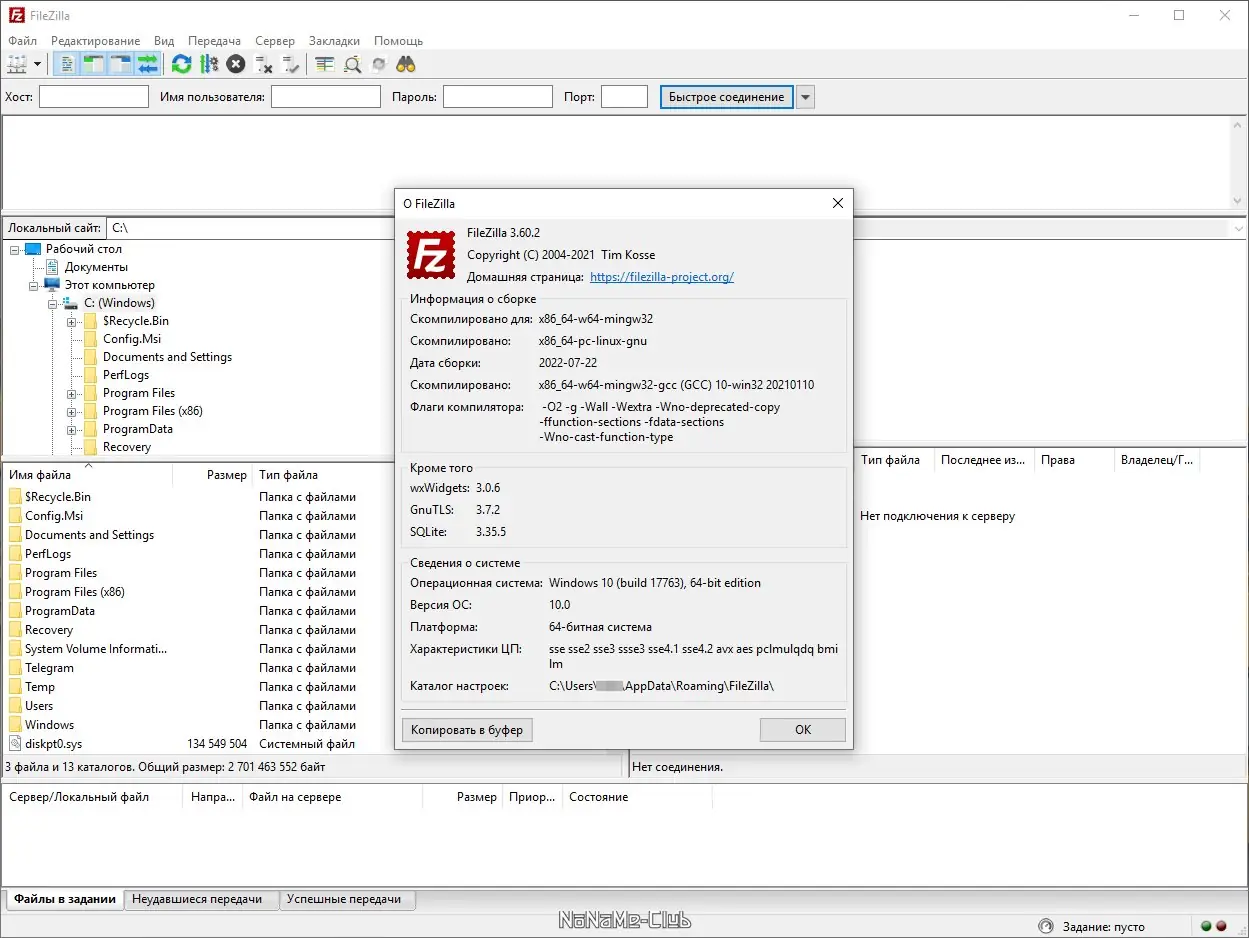The image size is (1249, 938).
Task: Select PerfLogs folder in the local tree
Action: (126, 375)
